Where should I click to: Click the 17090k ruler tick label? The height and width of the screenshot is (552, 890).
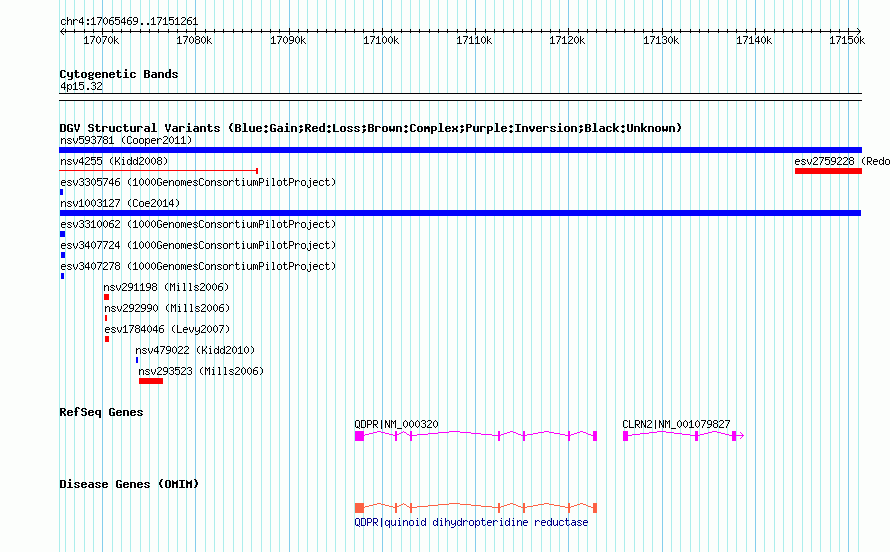(x=288, y=40)
